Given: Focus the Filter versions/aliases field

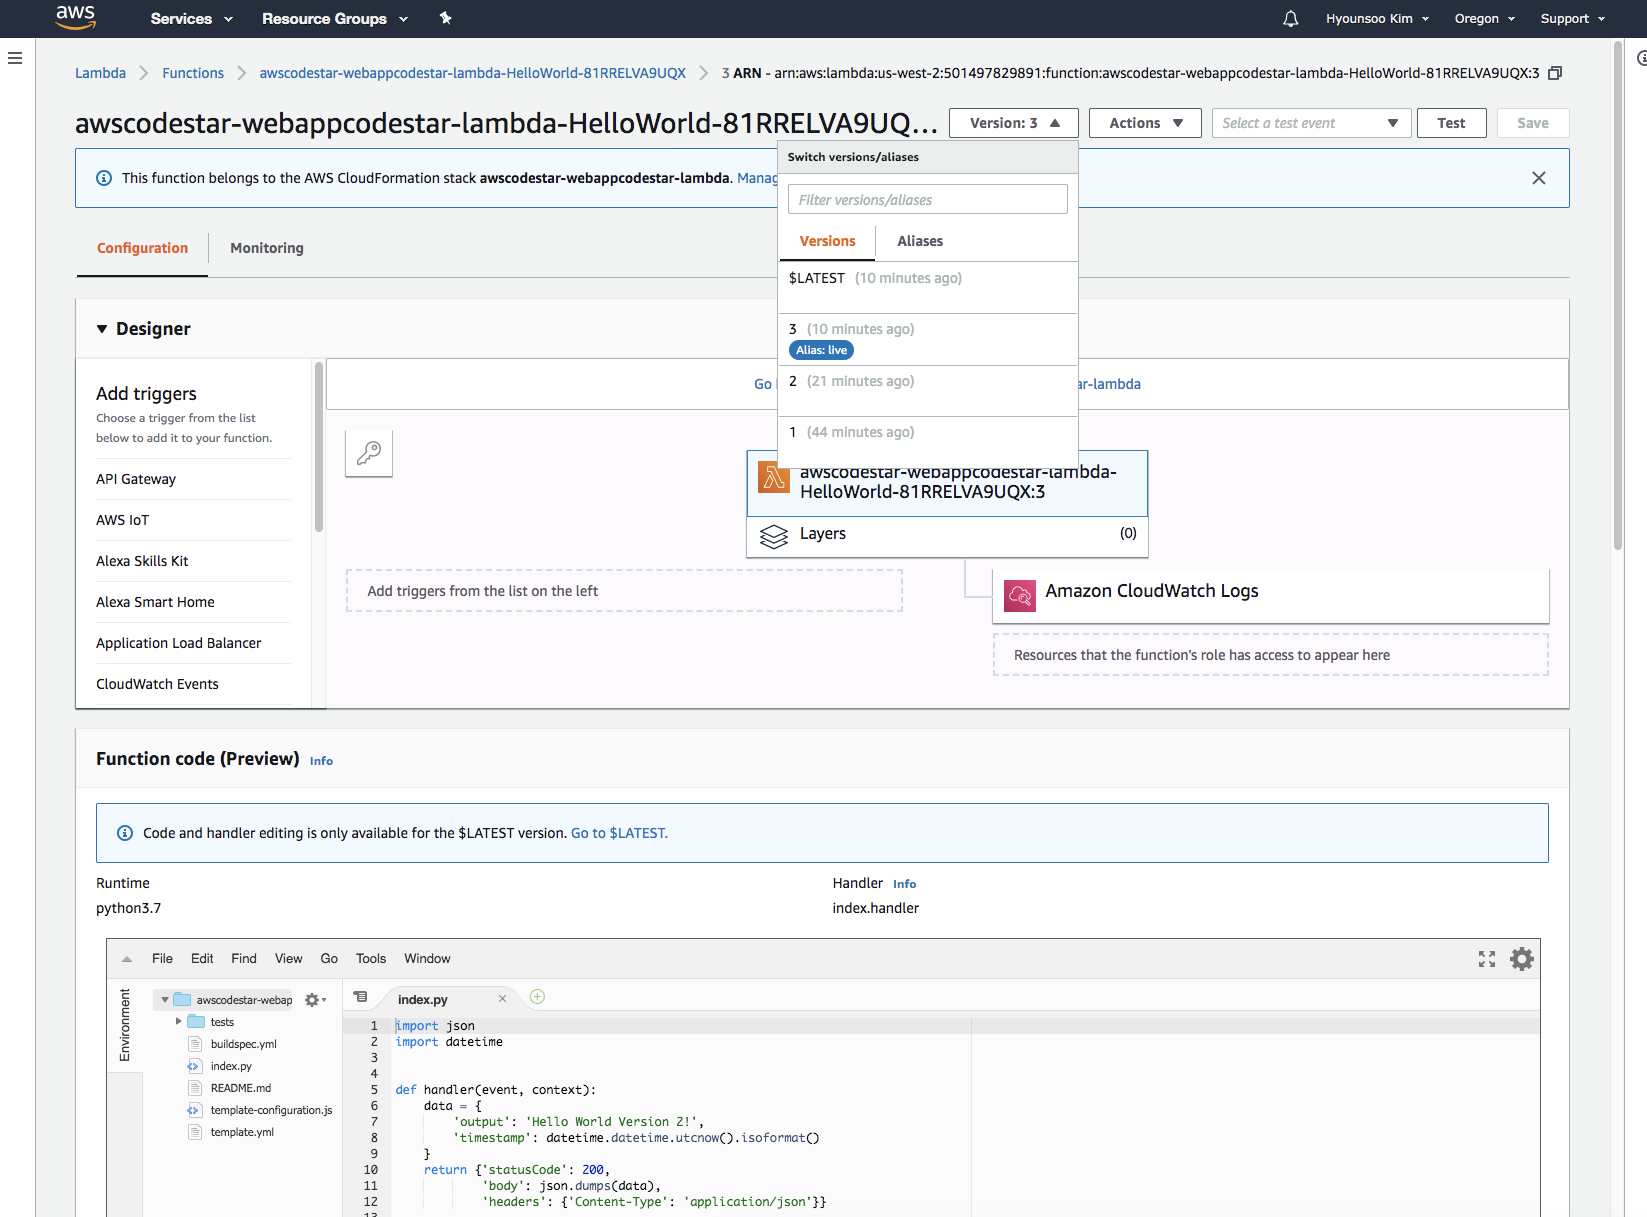Looking at the screenshot, I should 927,199.
